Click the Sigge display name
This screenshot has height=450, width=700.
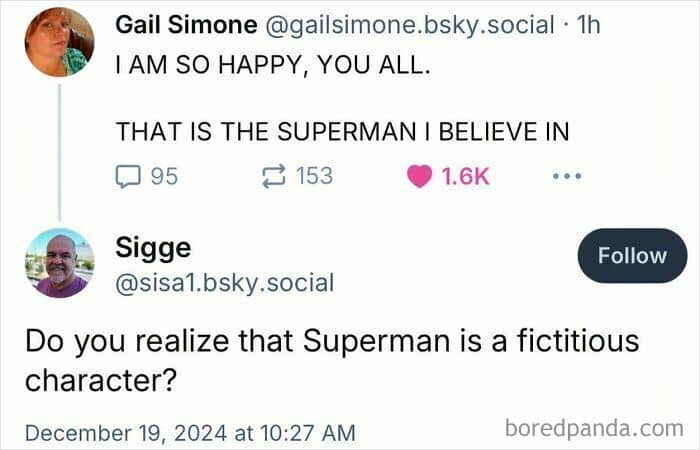tap(153, 247)
